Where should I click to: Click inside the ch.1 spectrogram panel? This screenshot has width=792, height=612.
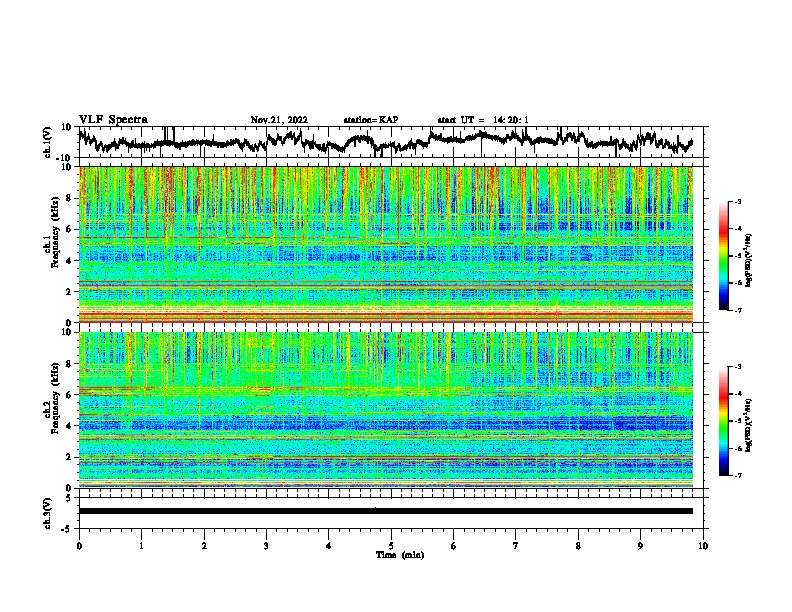click(x=386, y=244)
